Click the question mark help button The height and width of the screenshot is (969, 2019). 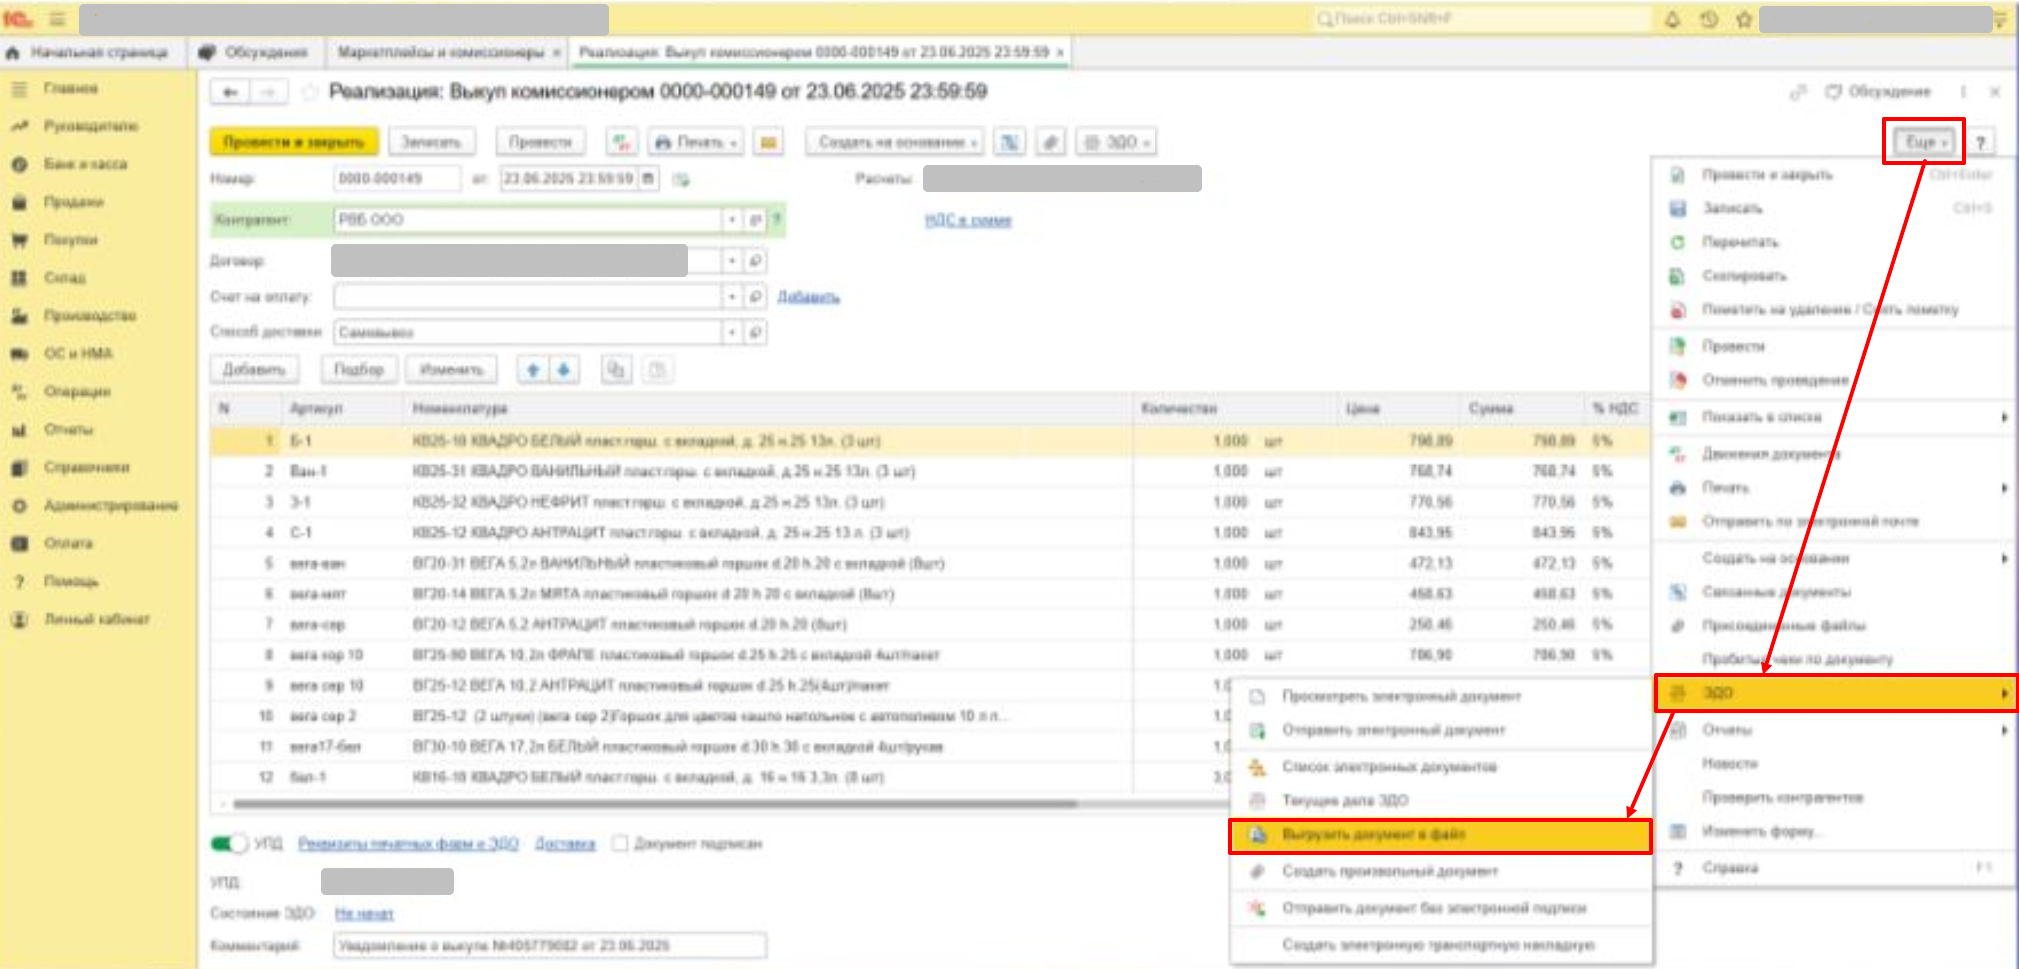point(1980,142)
